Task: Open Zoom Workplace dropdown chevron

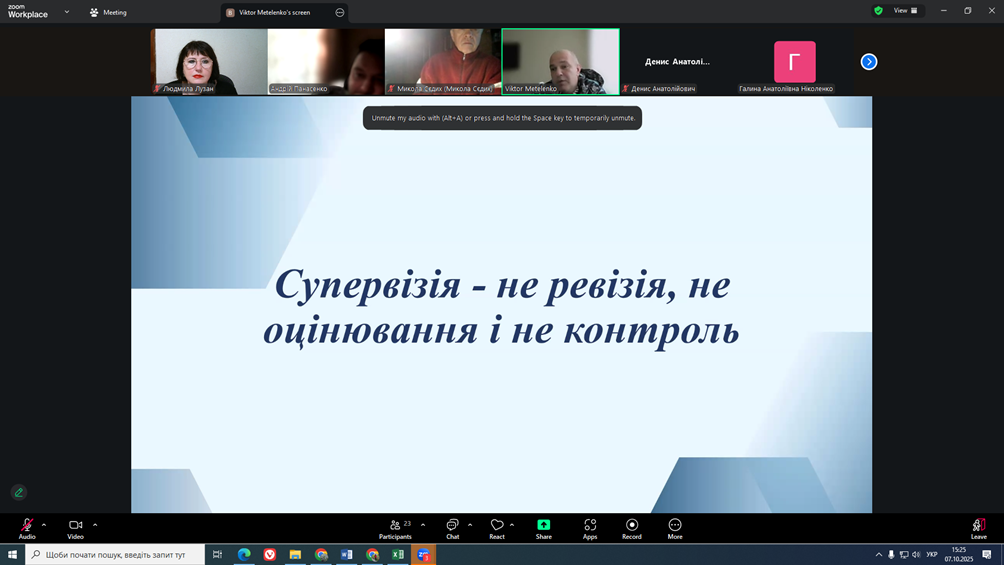Action: point(67,12)
